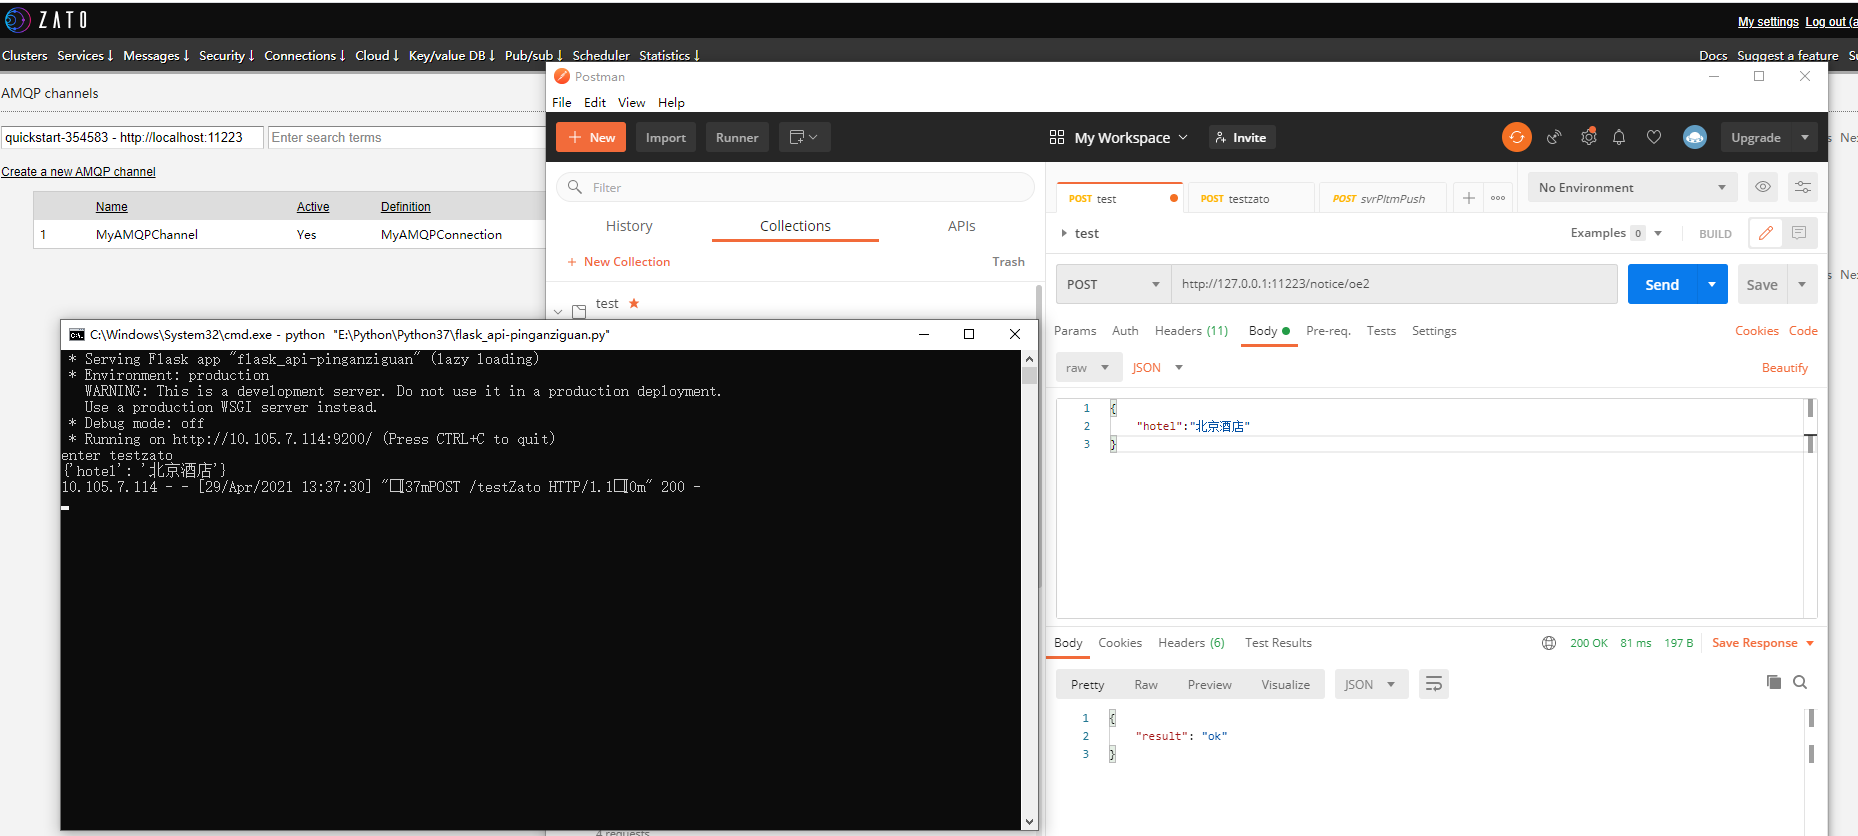Open the Pre-req. request tab

1328,330
